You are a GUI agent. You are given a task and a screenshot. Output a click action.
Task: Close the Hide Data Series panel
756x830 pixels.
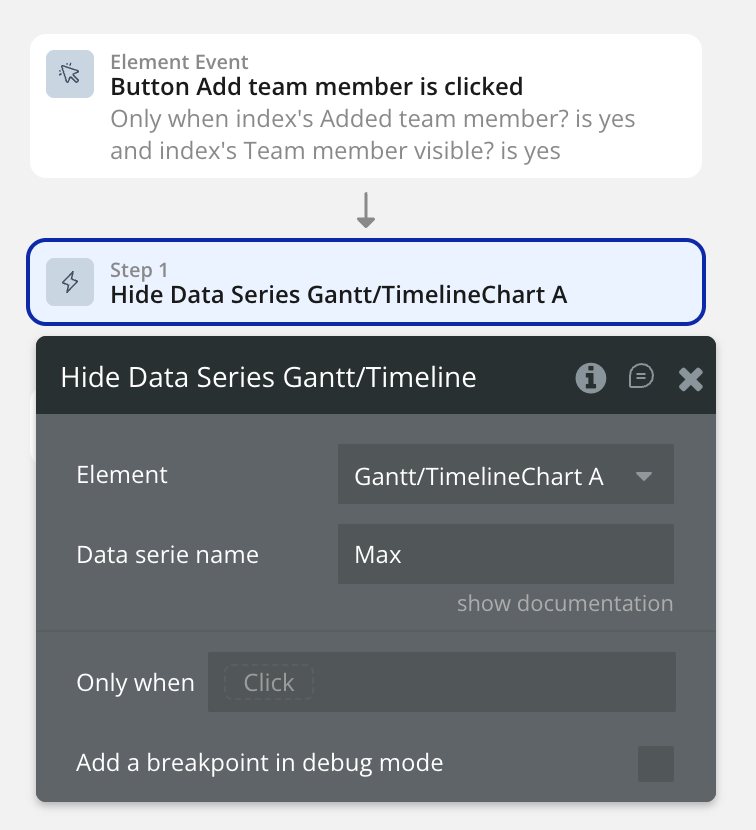click(691, 378)
